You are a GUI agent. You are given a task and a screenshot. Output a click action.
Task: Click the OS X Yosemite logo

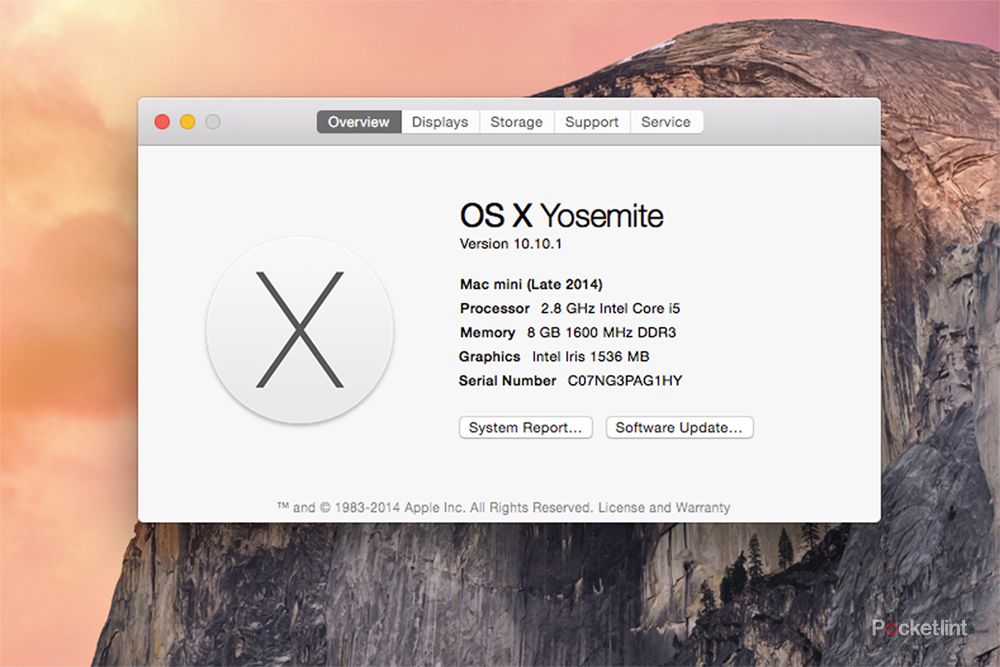300,330
